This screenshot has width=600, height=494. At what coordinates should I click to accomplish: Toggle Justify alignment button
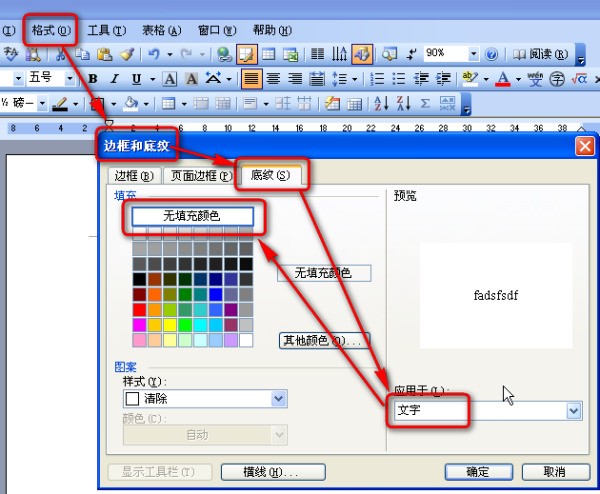click(x=251, y=79)
